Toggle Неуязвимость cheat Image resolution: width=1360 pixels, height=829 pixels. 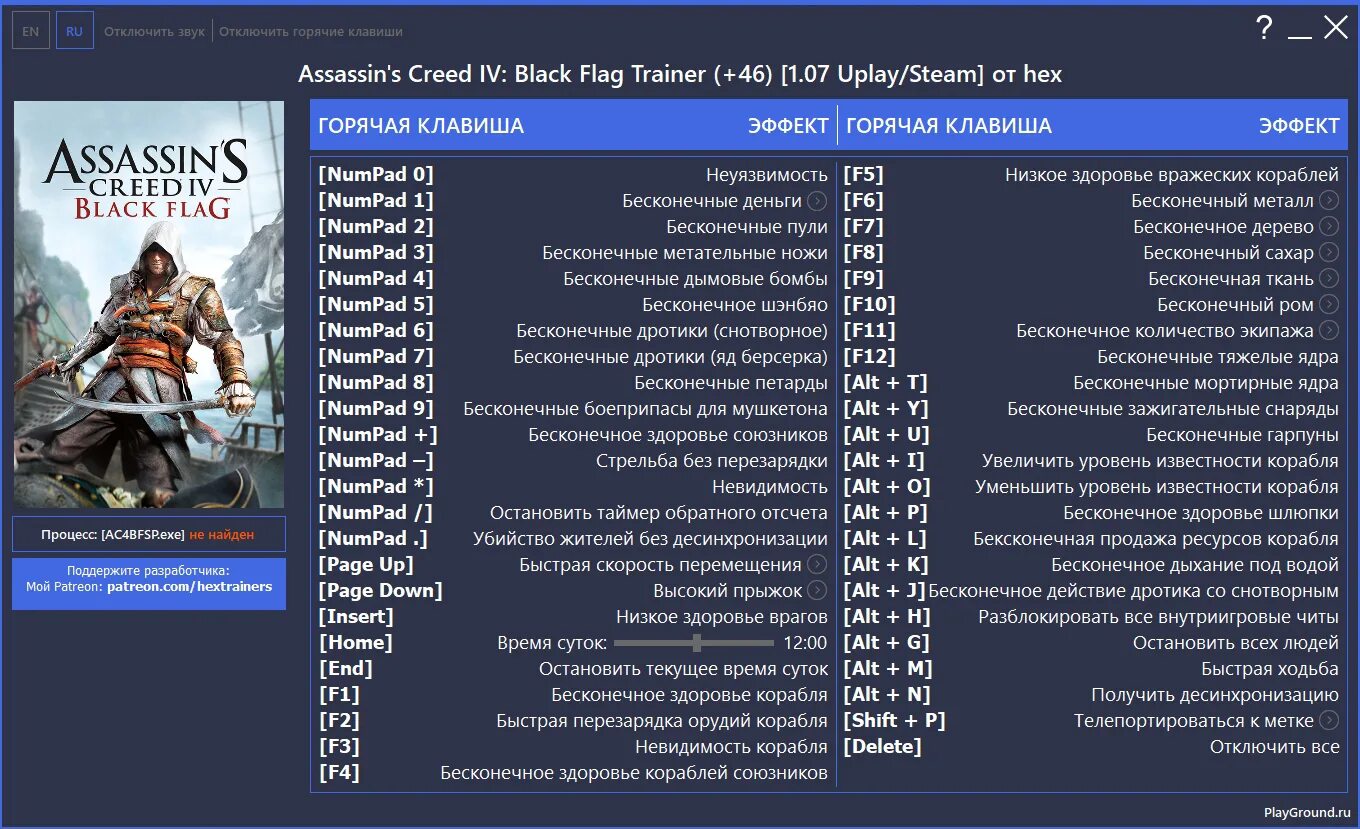click(x=767, y=175)
